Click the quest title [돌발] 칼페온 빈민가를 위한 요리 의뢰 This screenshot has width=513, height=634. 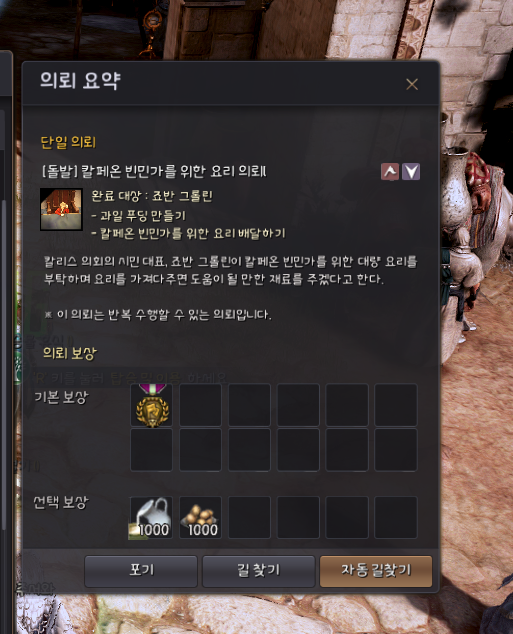coord(154,171)
